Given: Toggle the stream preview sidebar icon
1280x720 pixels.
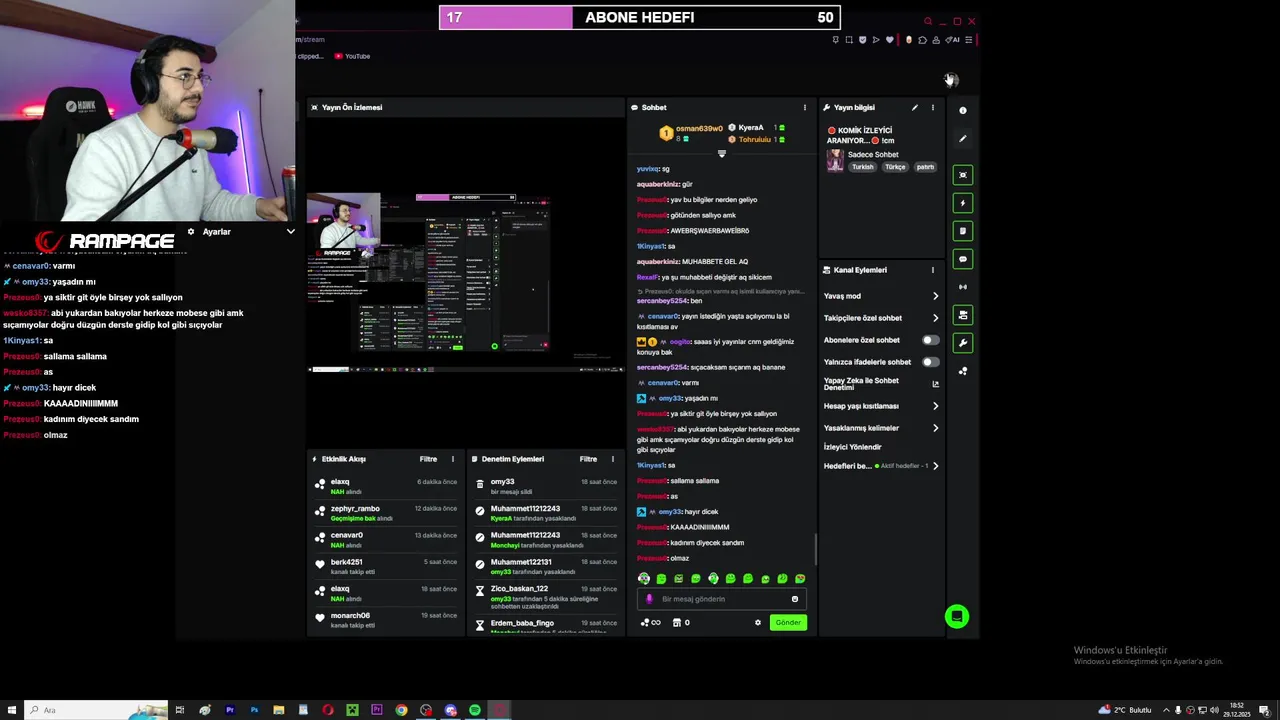Looking at the screenshot, I should (963, 175).
